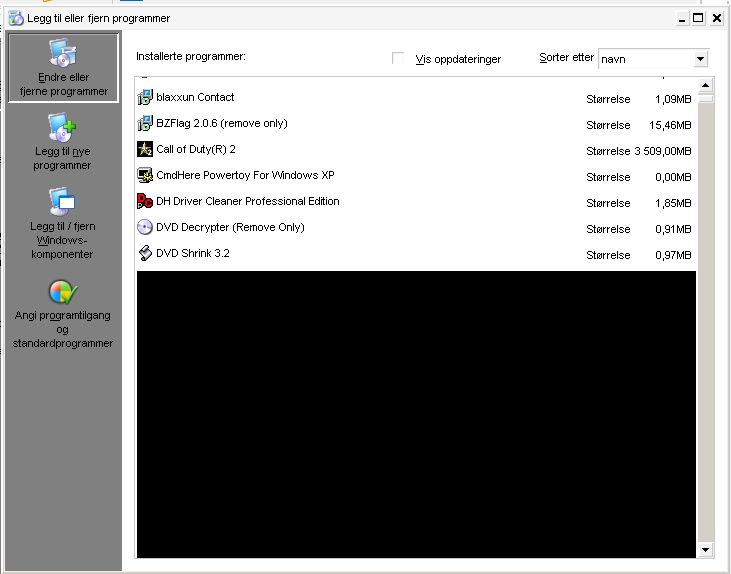Screen dimensions: 731x574
Task: Click the DVD Decrypter disc icon
Action: pos(145,227)
